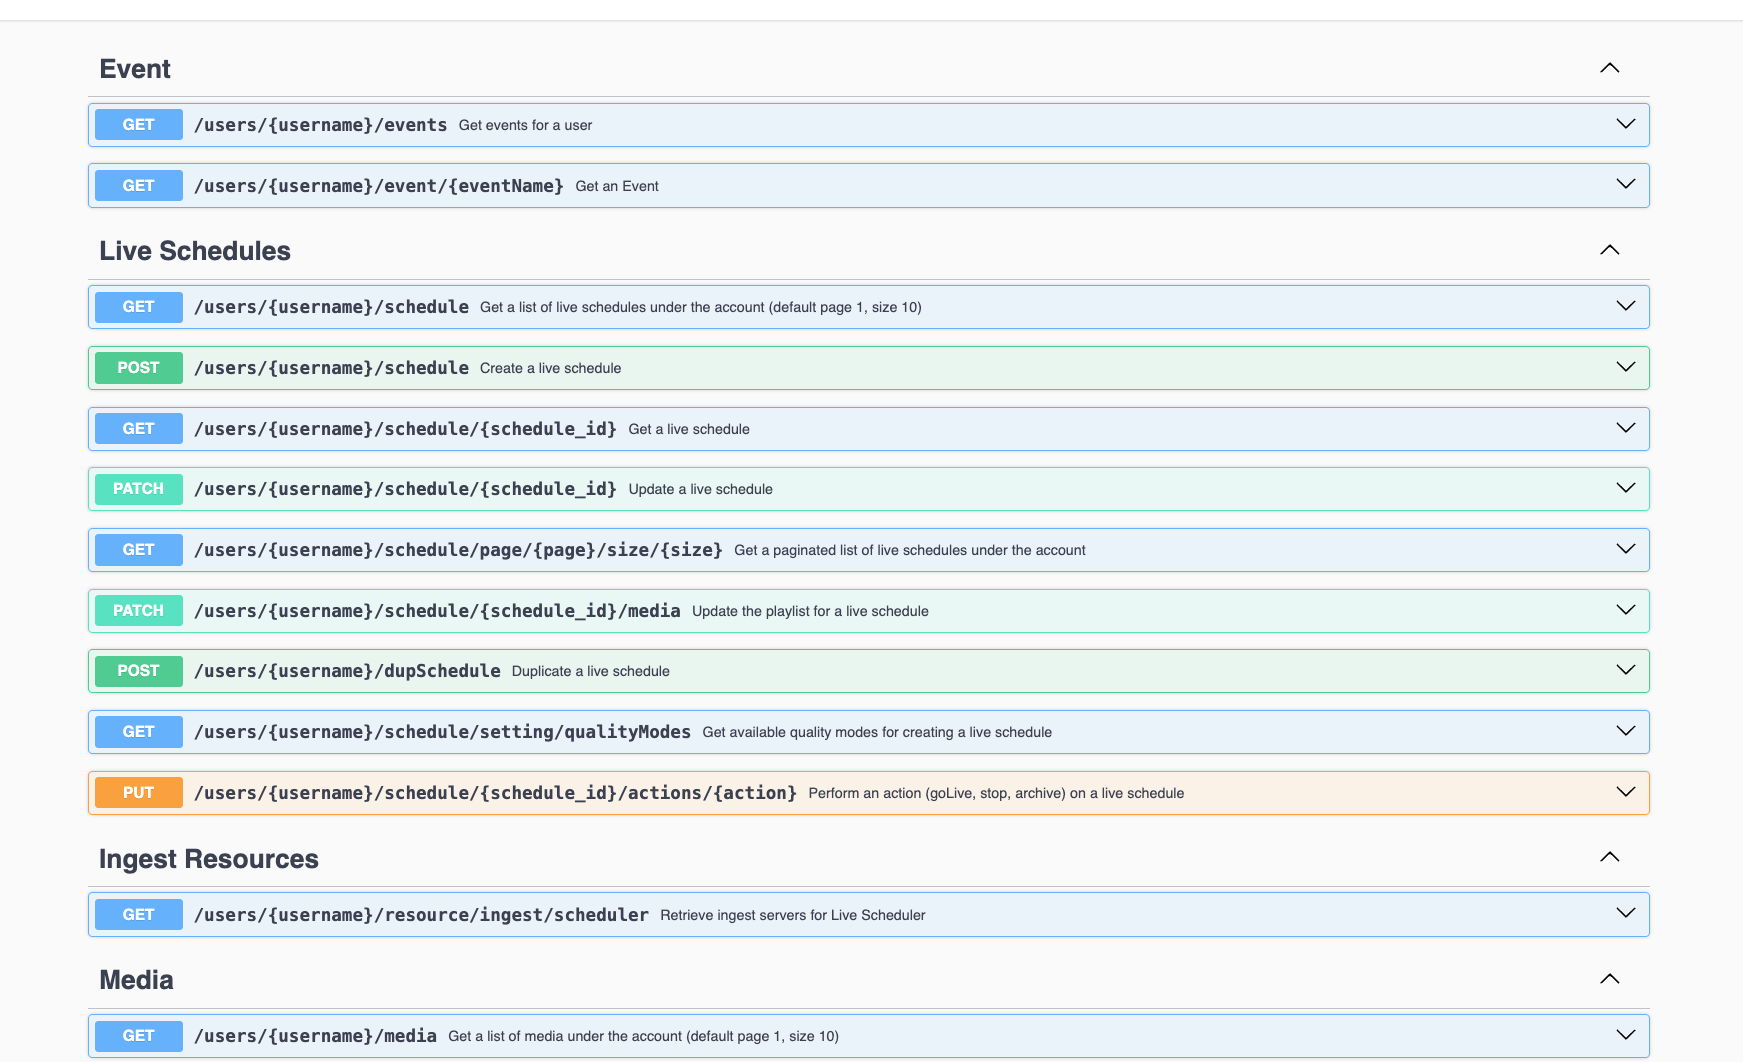Click the POST badge for Create a live schedule
The width and height of the screenshot is (1743, 1062).
(139, 368)
